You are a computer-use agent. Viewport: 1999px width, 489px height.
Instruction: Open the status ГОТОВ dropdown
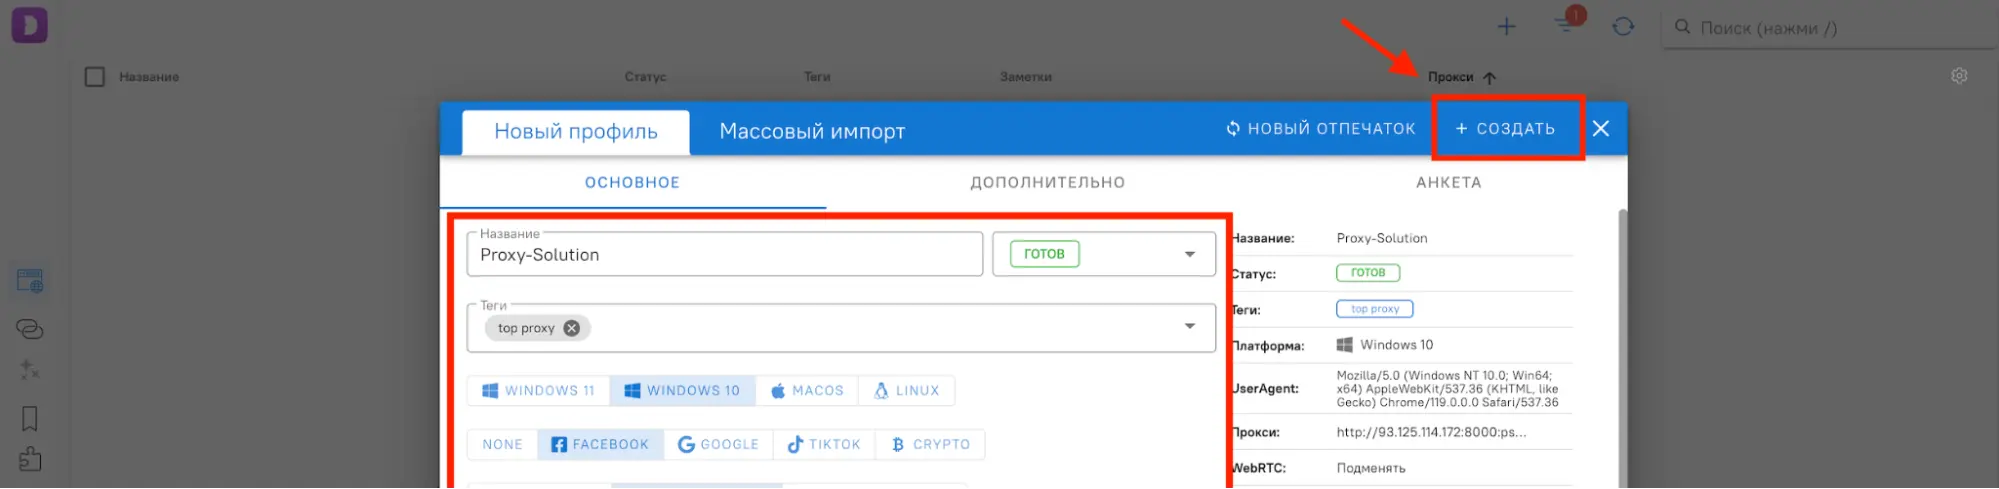[x=1104, y=254]
